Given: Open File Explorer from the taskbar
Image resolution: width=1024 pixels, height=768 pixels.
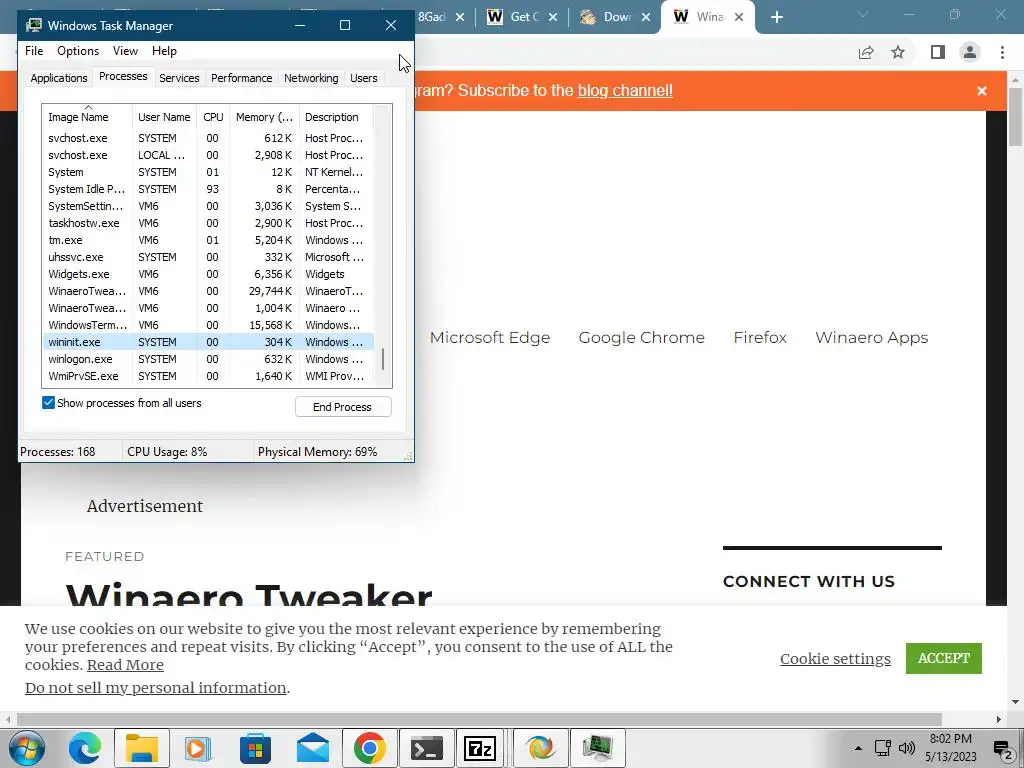Looking at the screenshot, I should point(142,748).
